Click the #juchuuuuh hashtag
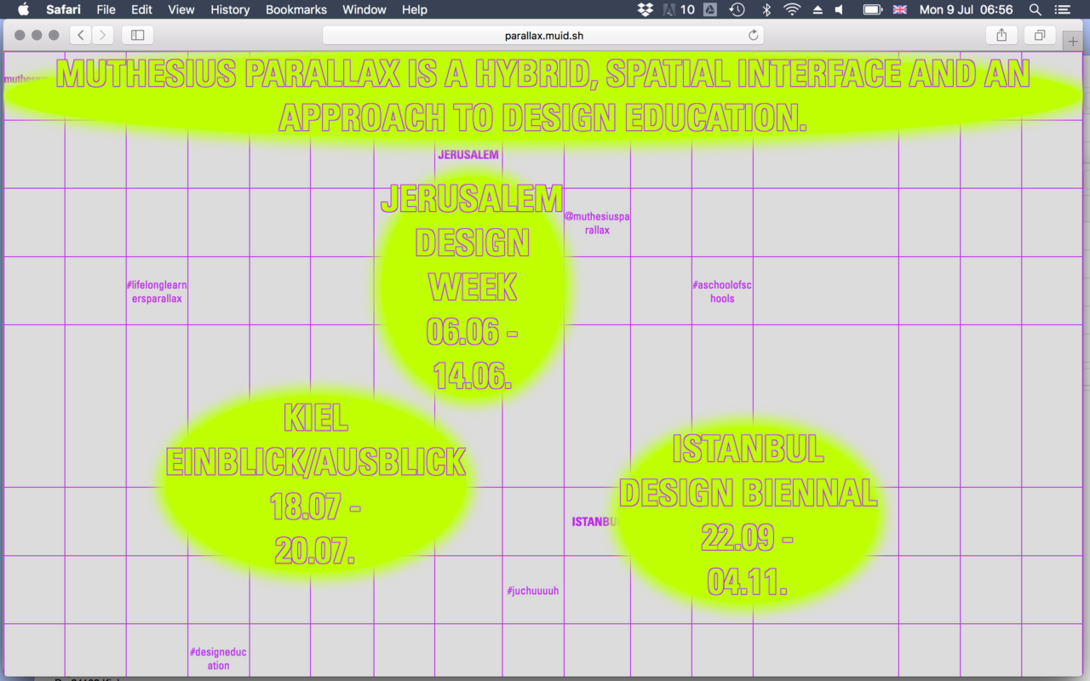Viewport: 1090px width, 681px height. click(x=532, y=591)
